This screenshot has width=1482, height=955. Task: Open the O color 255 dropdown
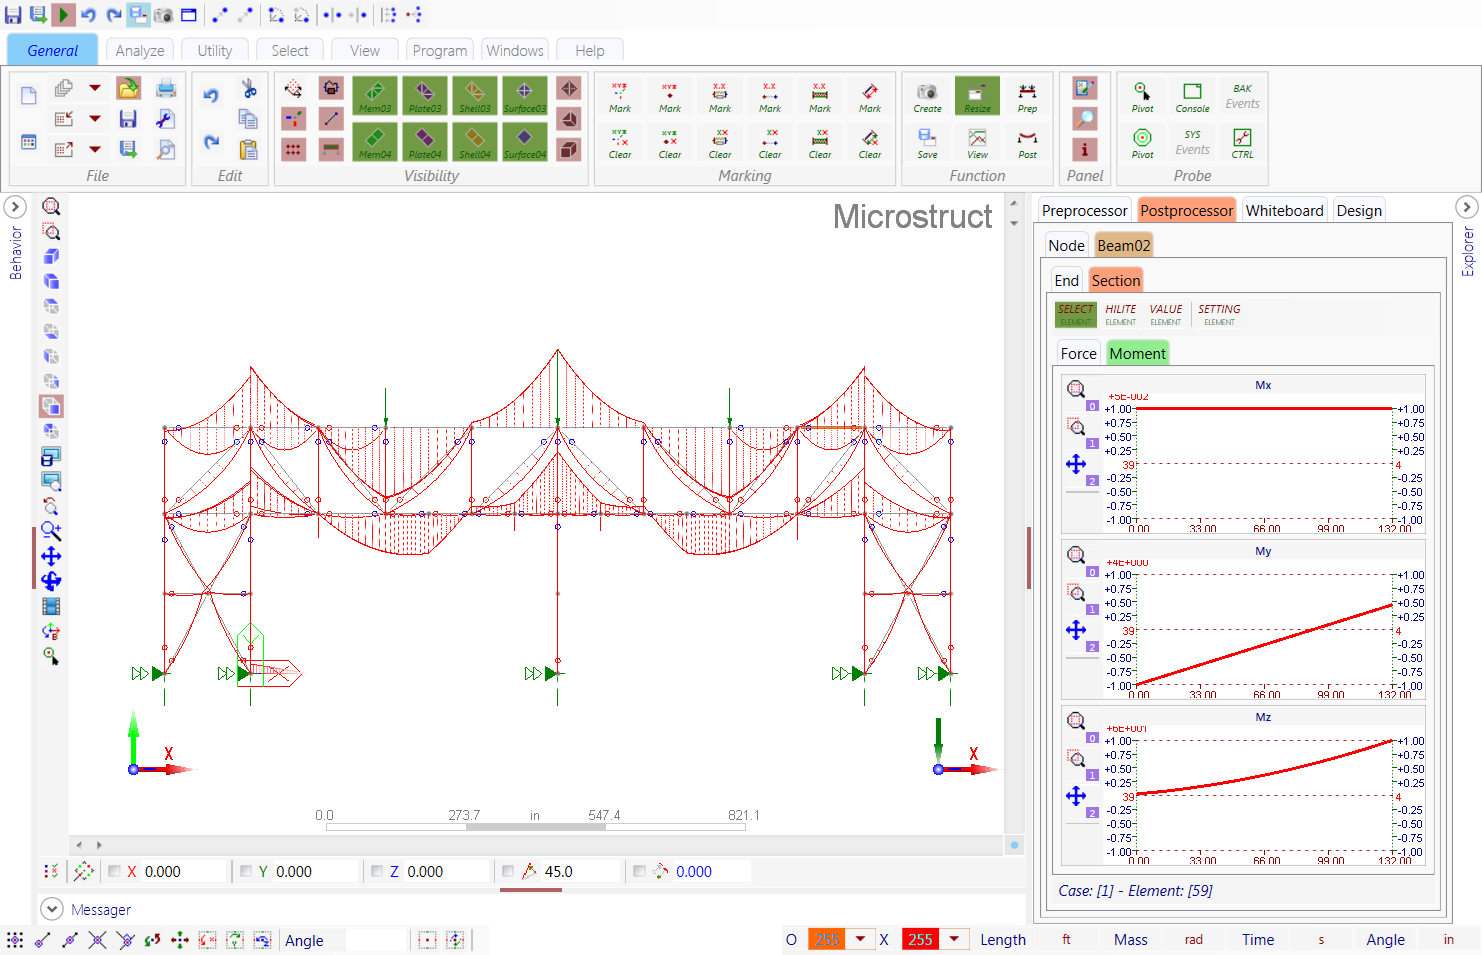pos(860,939)
